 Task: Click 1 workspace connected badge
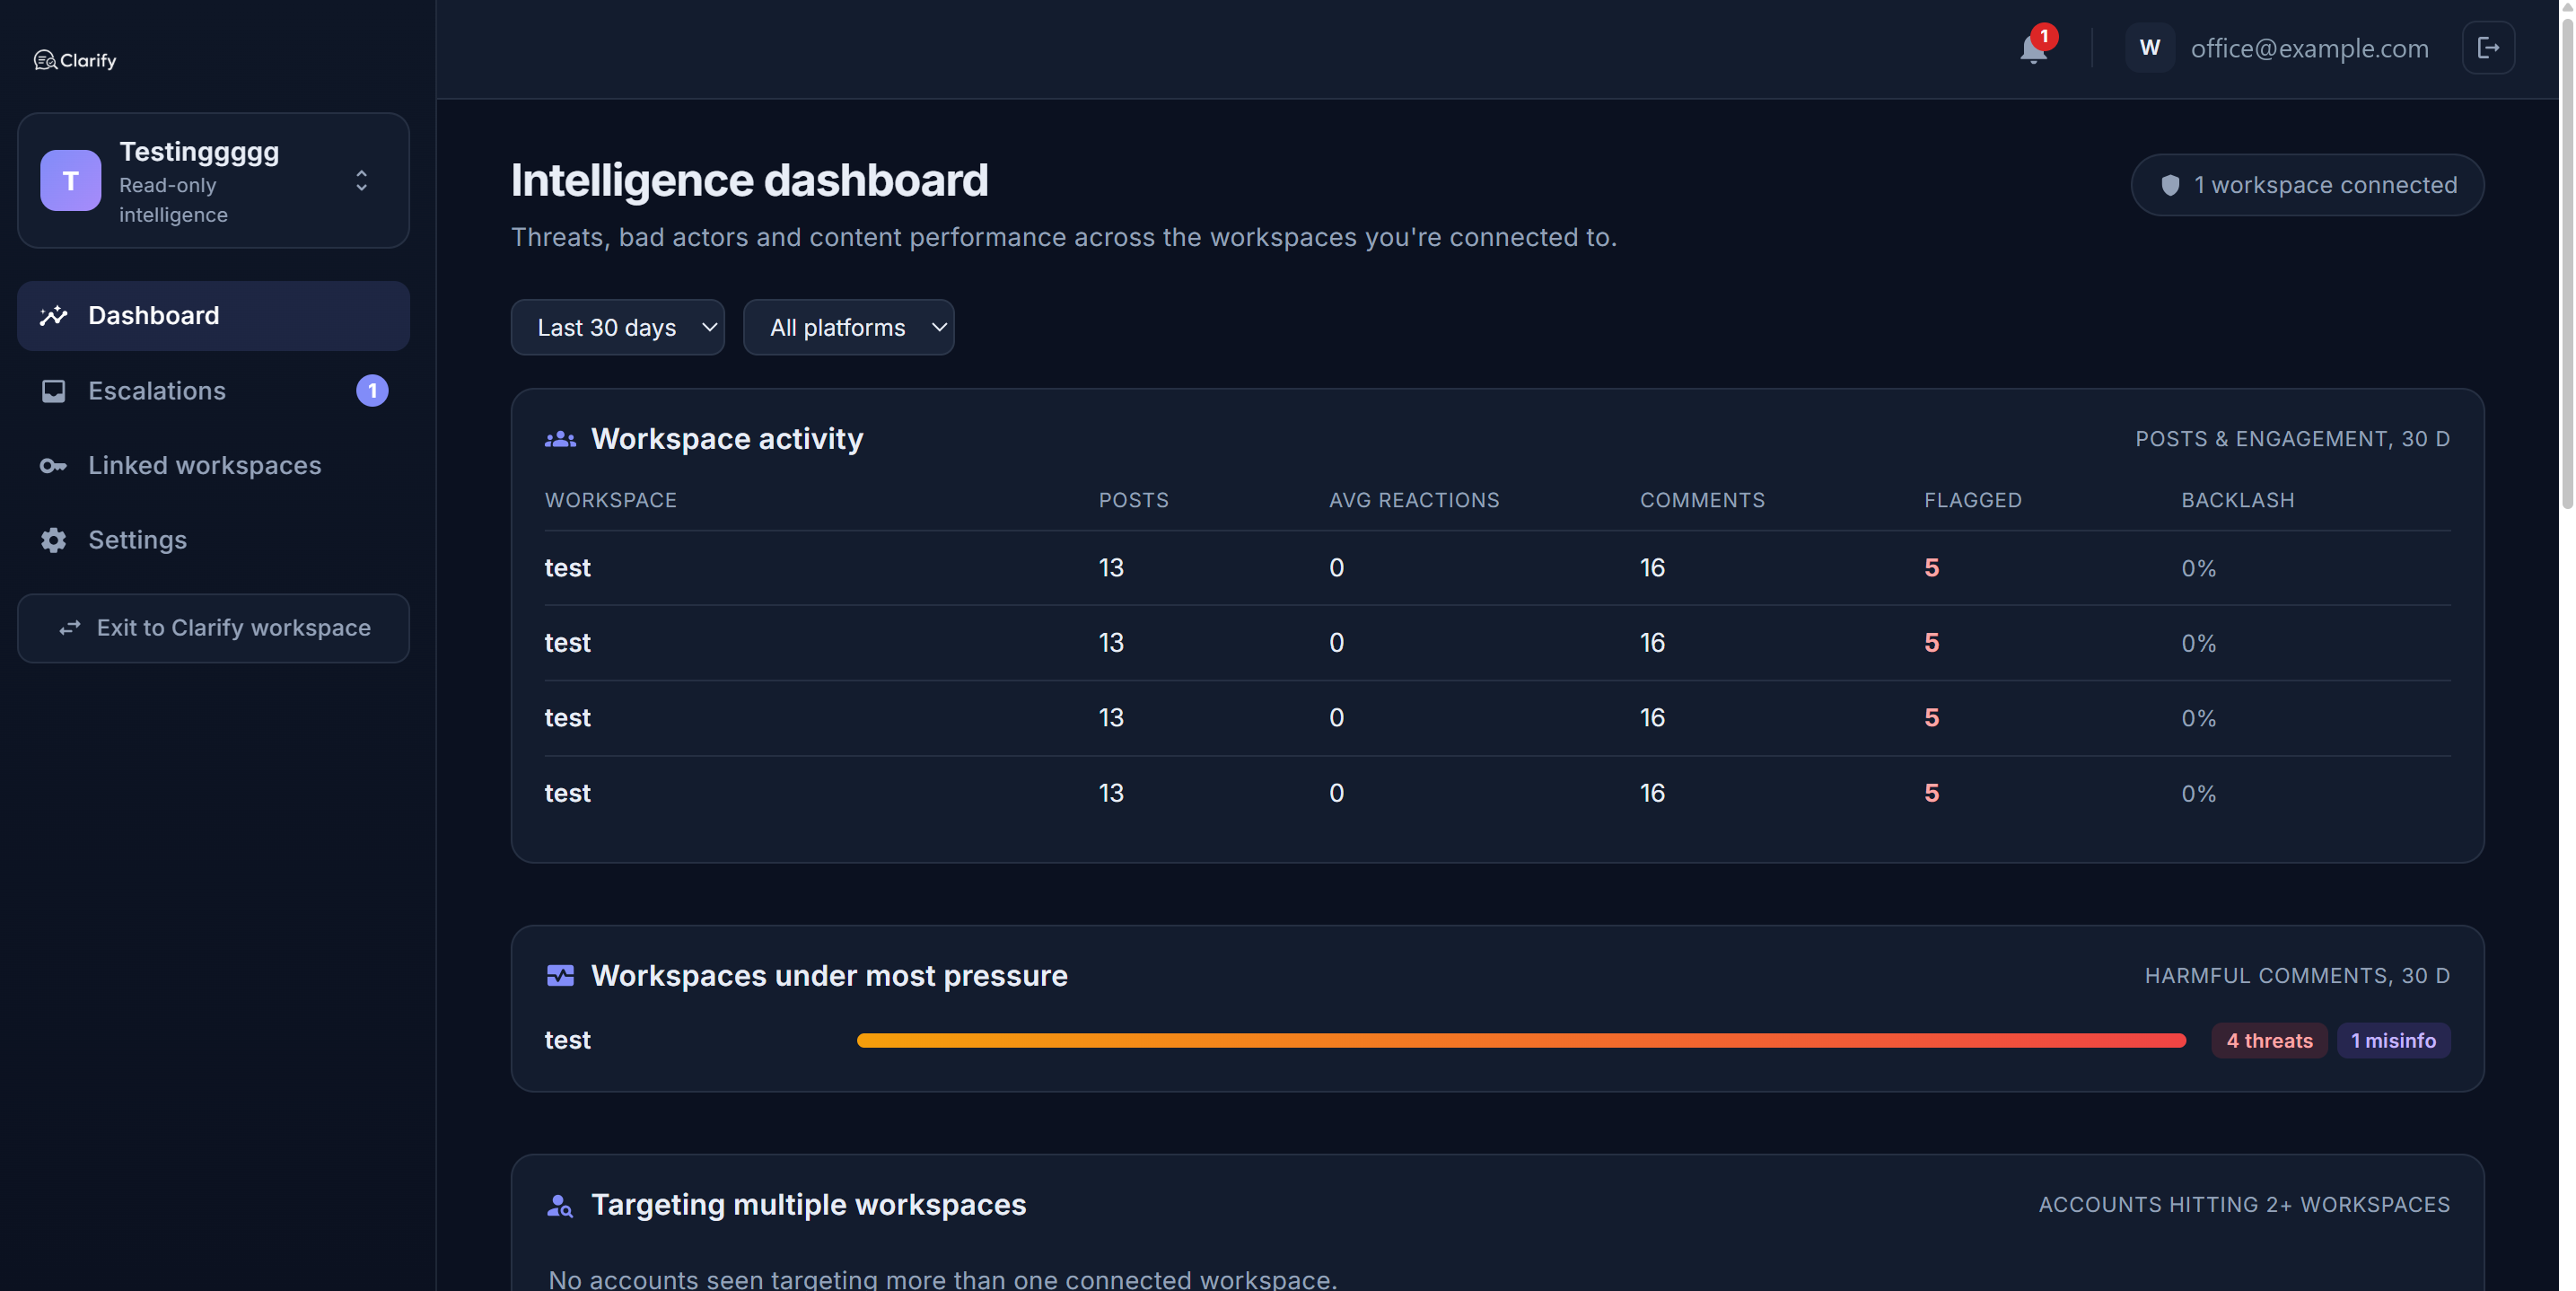click(x=2307, y=185)
